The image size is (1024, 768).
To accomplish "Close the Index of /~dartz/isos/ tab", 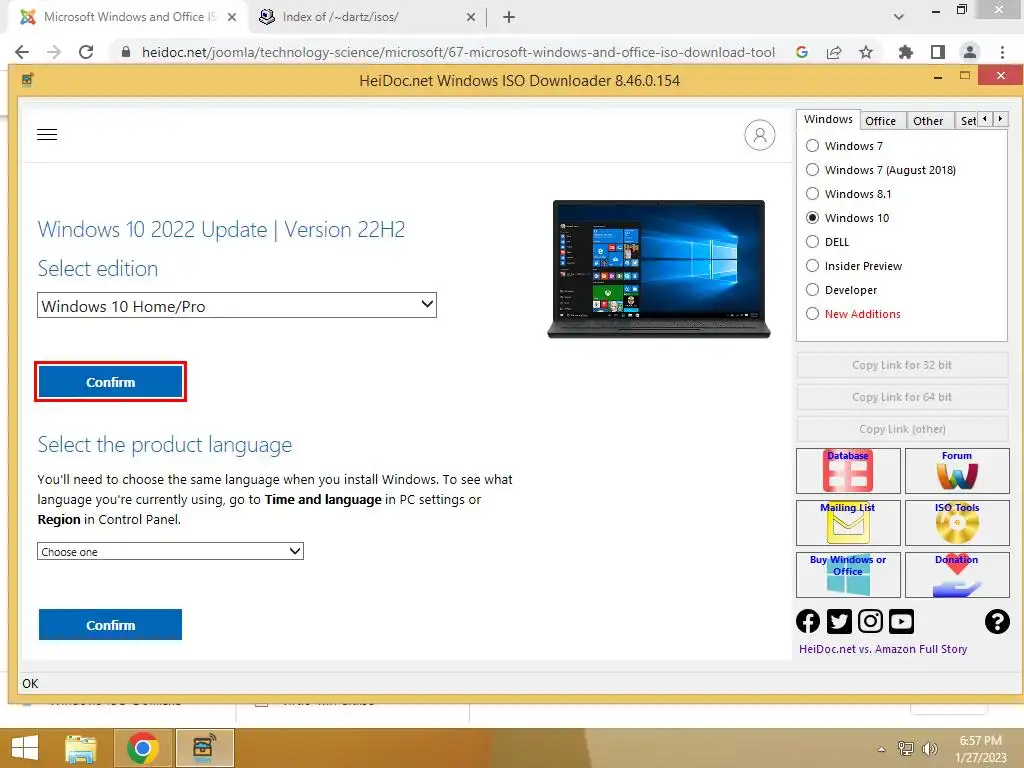I will pos(471,18).
